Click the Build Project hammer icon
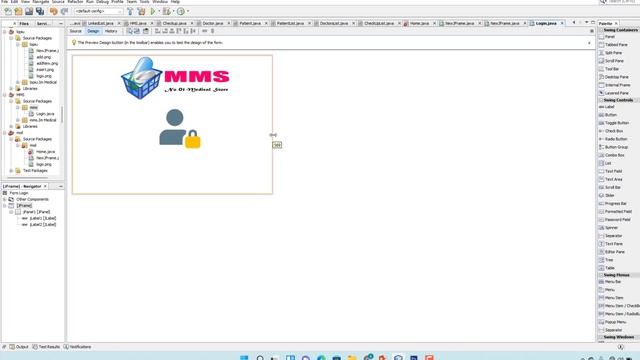This screenshot has height=360, width=640. pyautogui.click(x=130, y=11)
